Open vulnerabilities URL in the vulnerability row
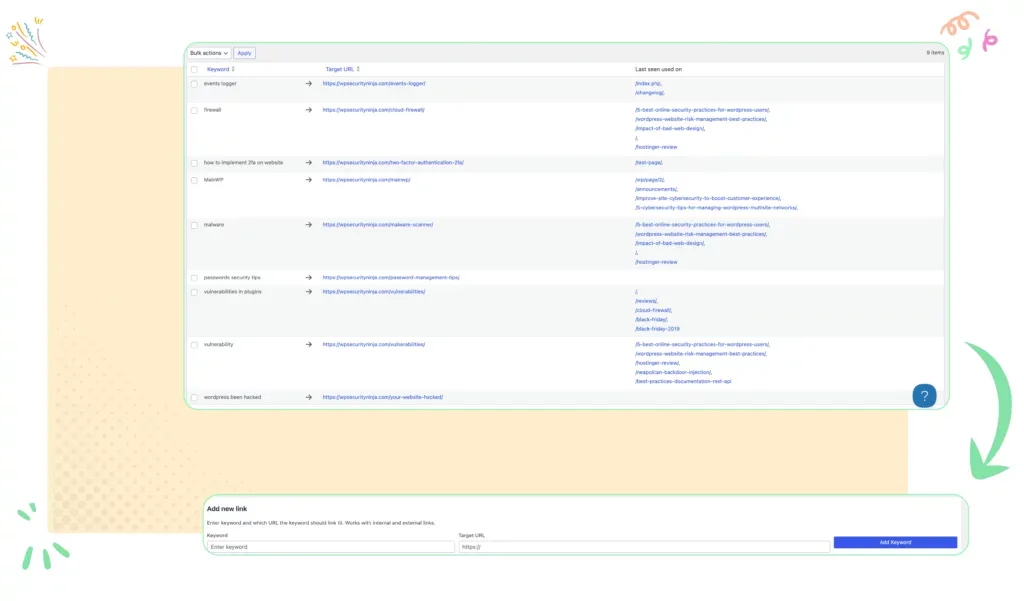 click(x=374, y=344)
